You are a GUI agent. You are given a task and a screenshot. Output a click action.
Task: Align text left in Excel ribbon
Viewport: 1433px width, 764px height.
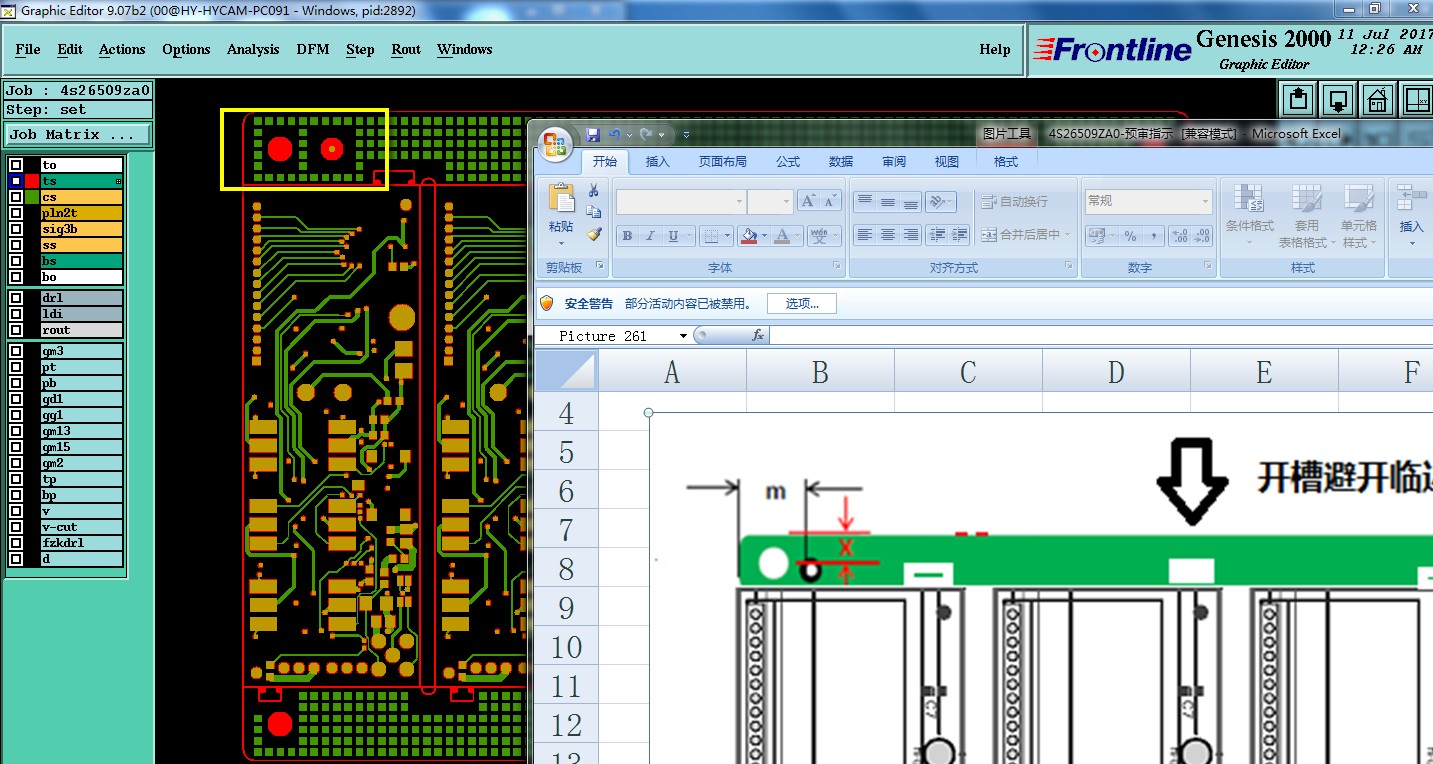(x=865, y=235)
